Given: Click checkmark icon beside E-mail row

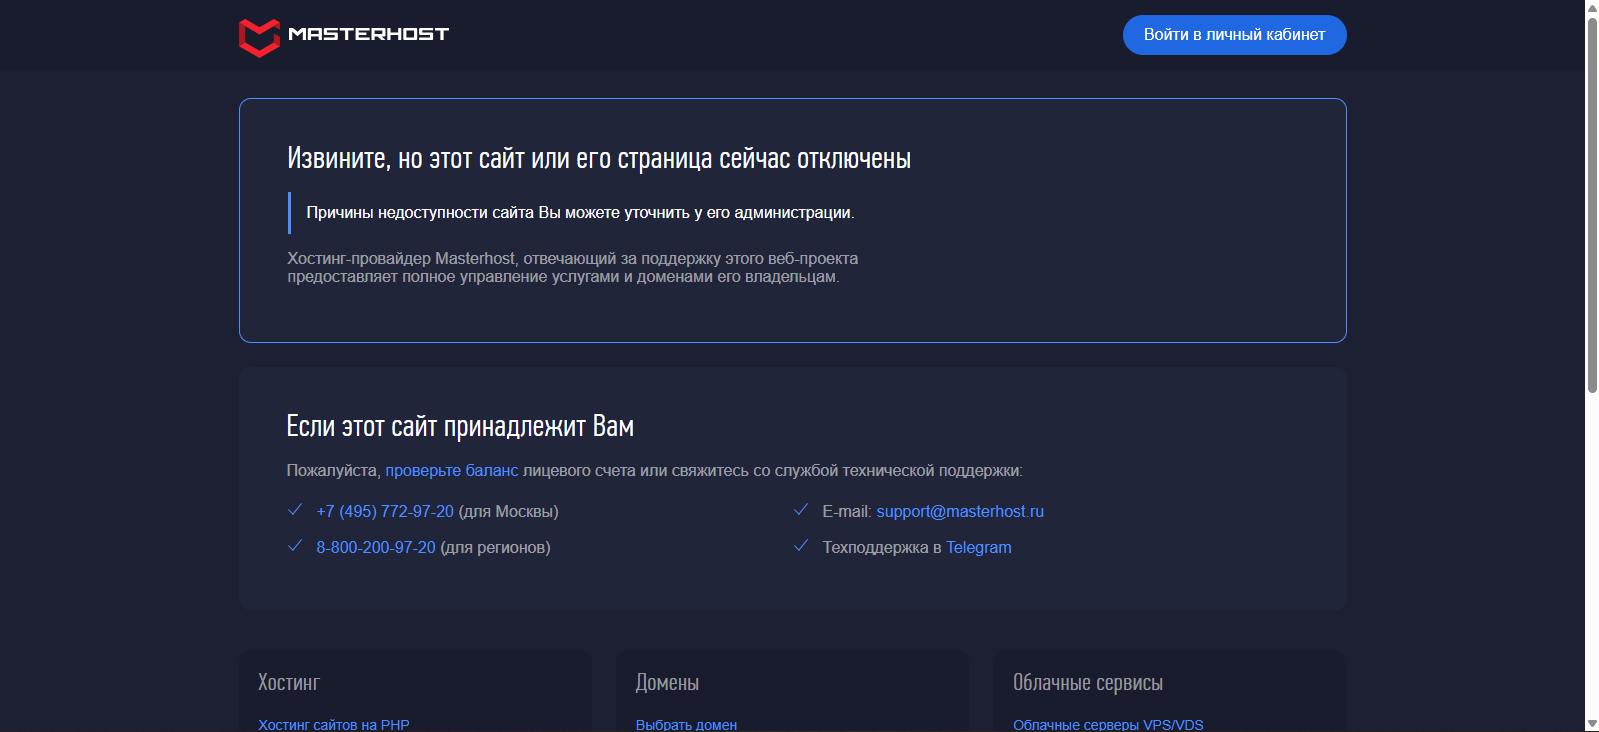Looking at the screenshot, I should (x=801, y=510).
